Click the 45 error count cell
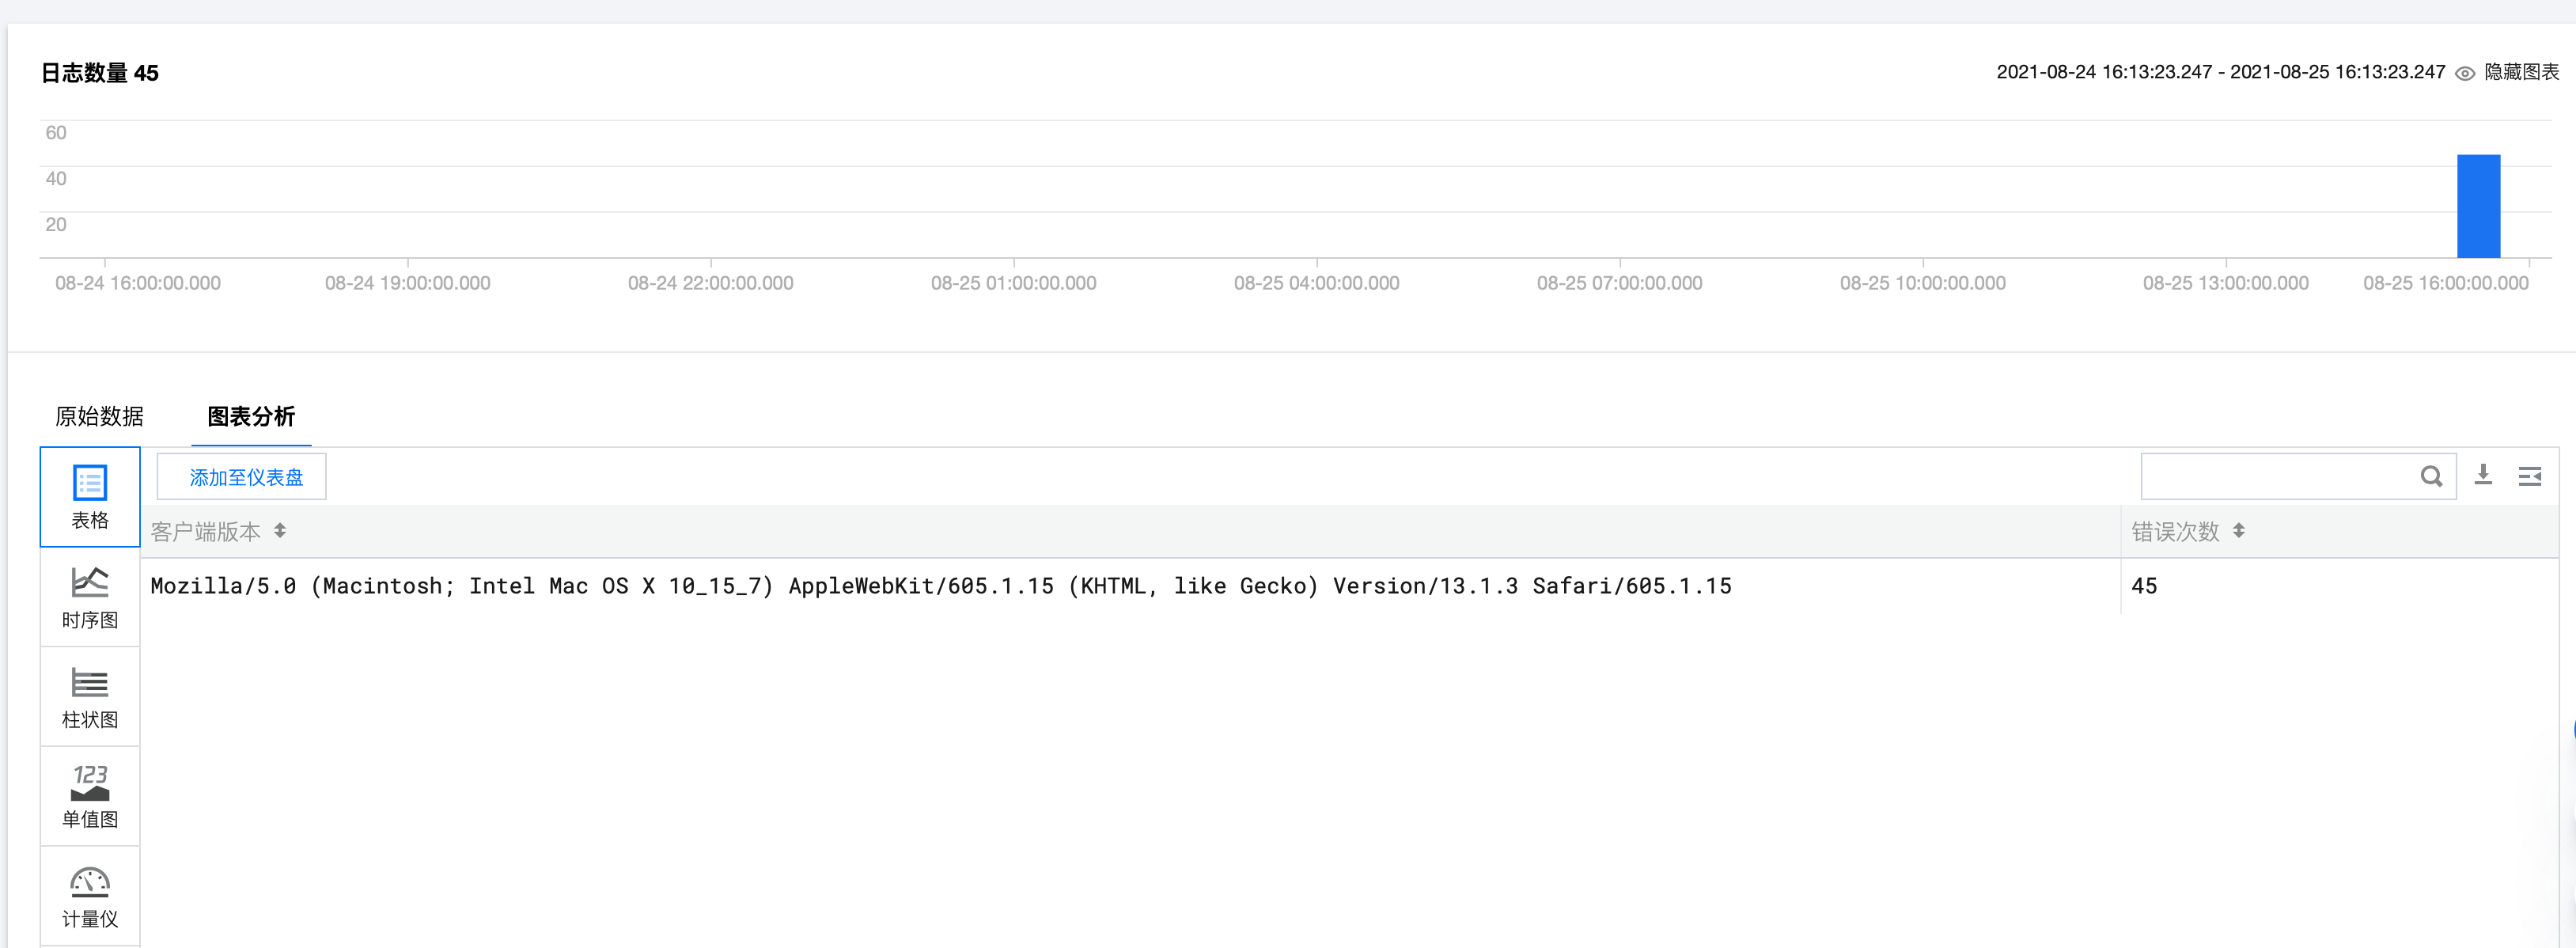The image size is (2576, 948). tap(2144, 586)
